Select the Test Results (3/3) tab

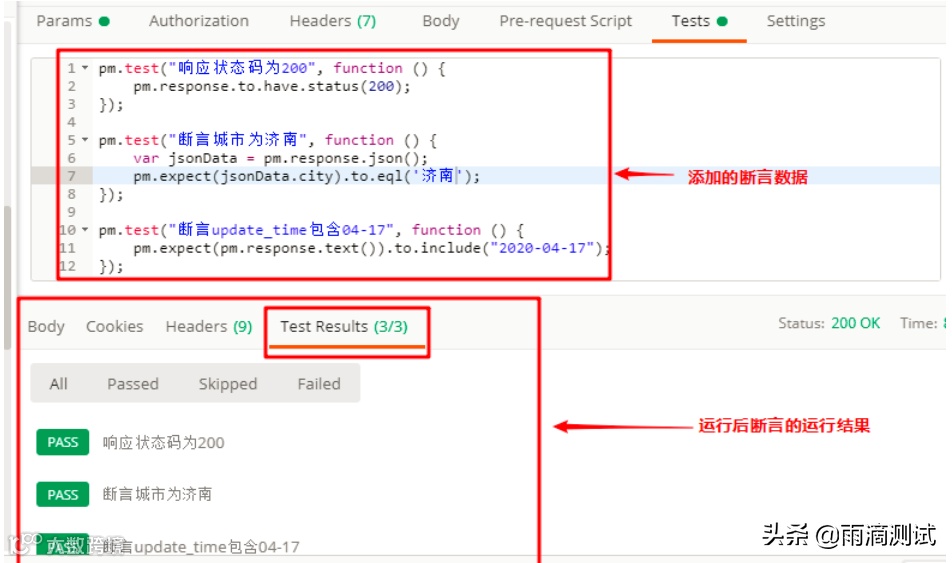coord(344,327)
